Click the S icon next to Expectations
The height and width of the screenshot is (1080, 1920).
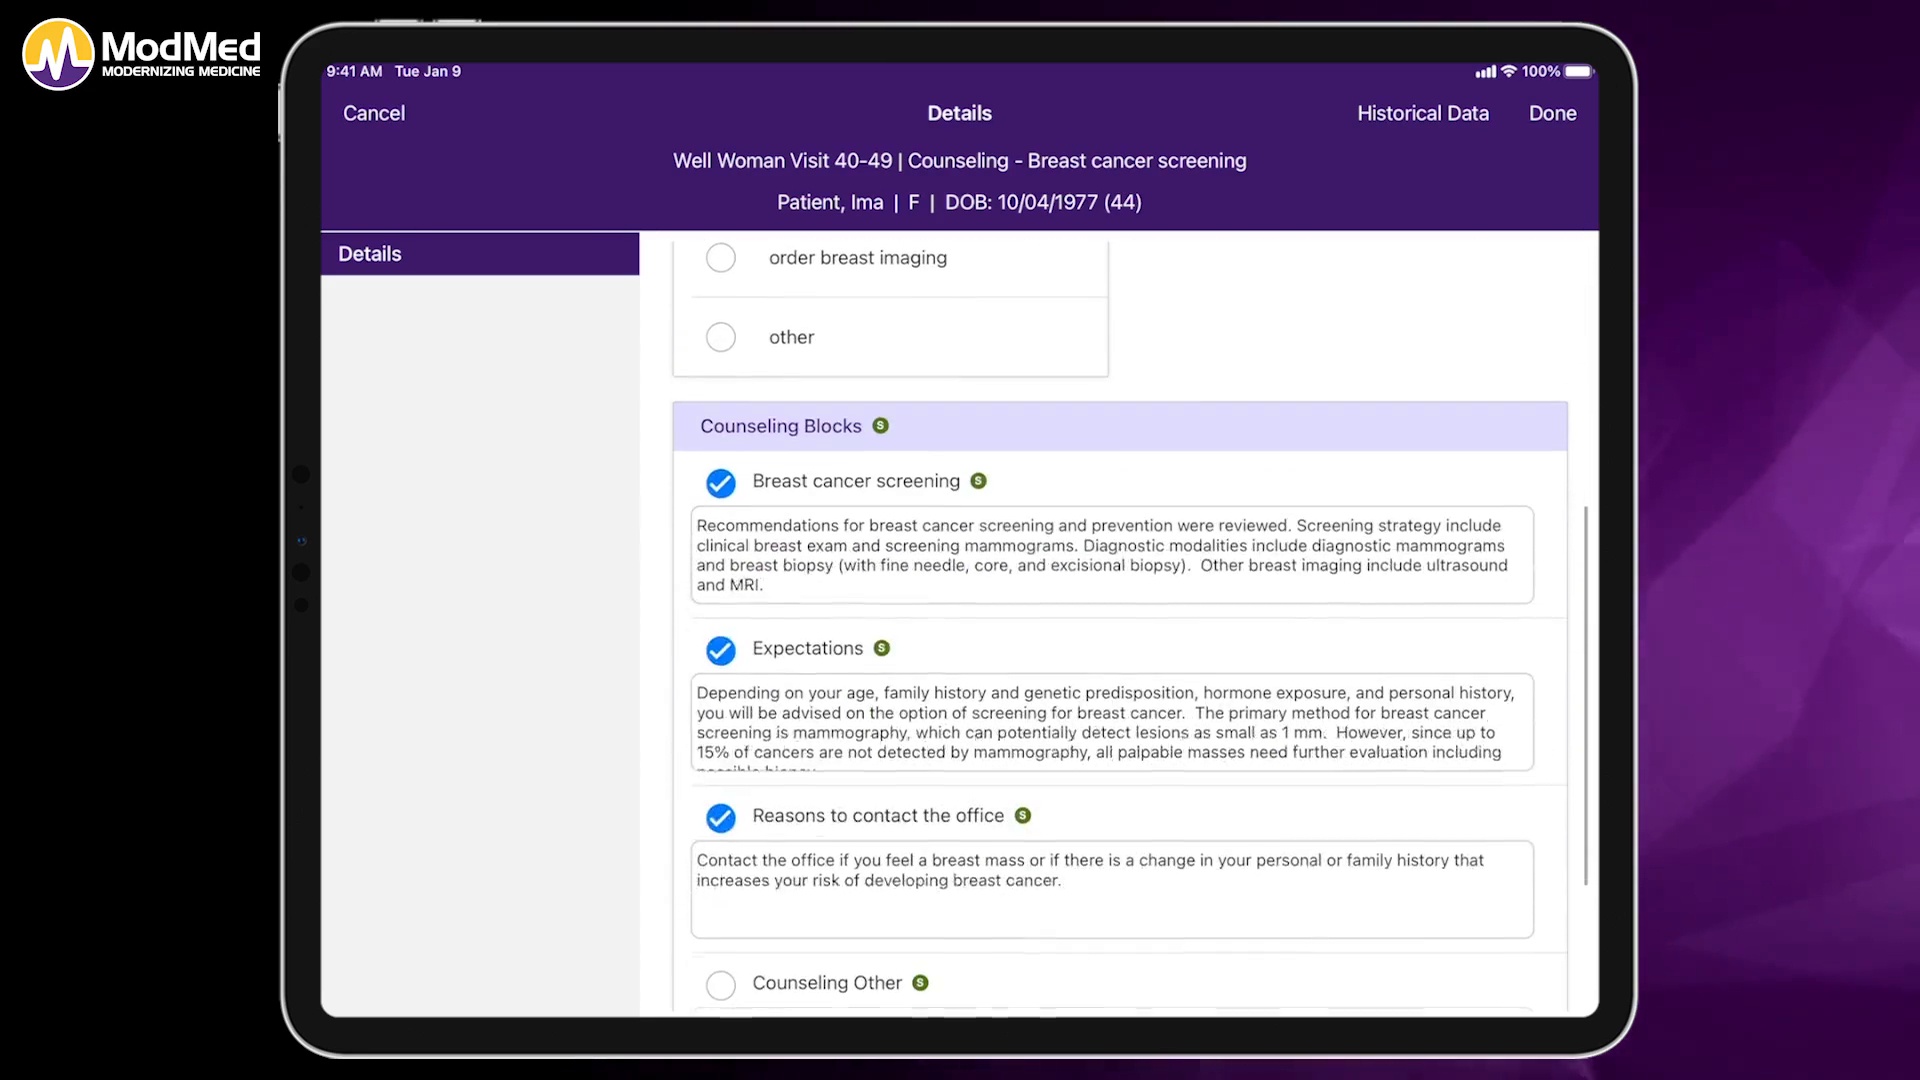[881, 649]
